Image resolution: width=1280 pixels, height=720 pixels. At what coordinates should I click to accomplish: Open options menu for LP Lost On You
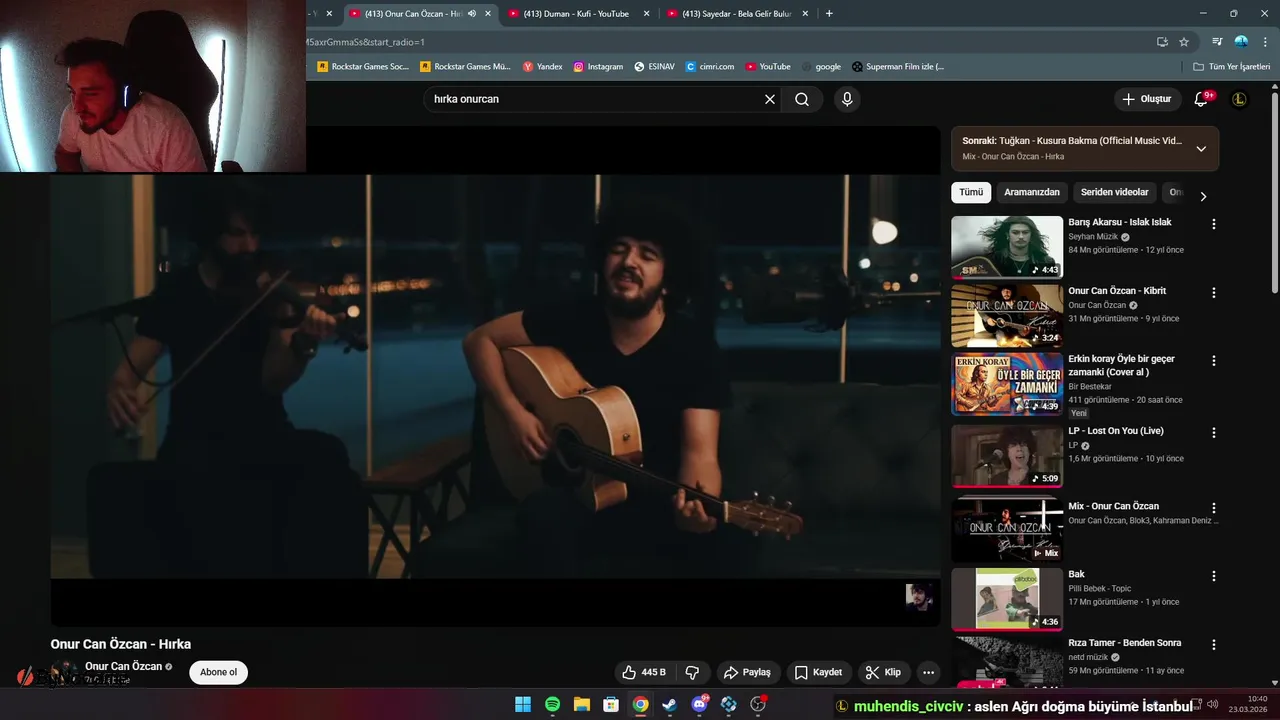1214,433
